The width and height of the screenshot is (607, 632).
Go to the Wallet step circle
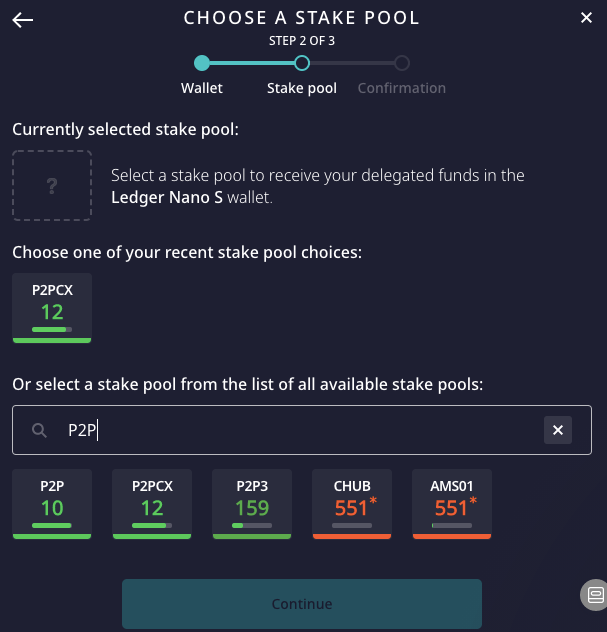202,63
